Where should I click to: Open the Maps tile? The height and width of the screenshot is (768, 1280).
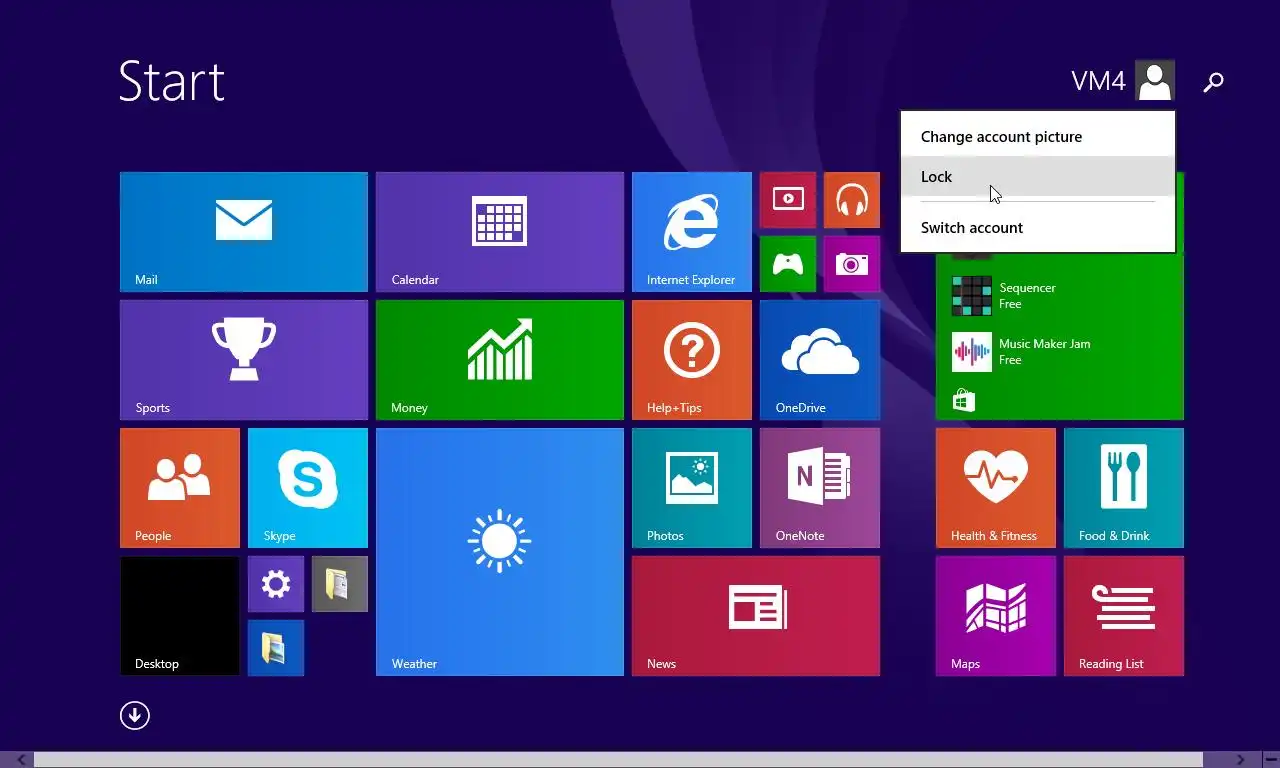click(996, 616)
